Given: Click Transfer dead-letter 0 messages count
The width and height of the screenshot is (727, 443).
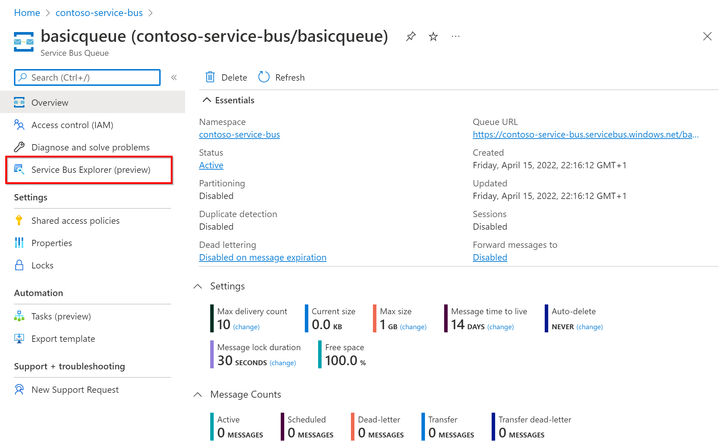Looking at the screenshot, I should [522, 433].
